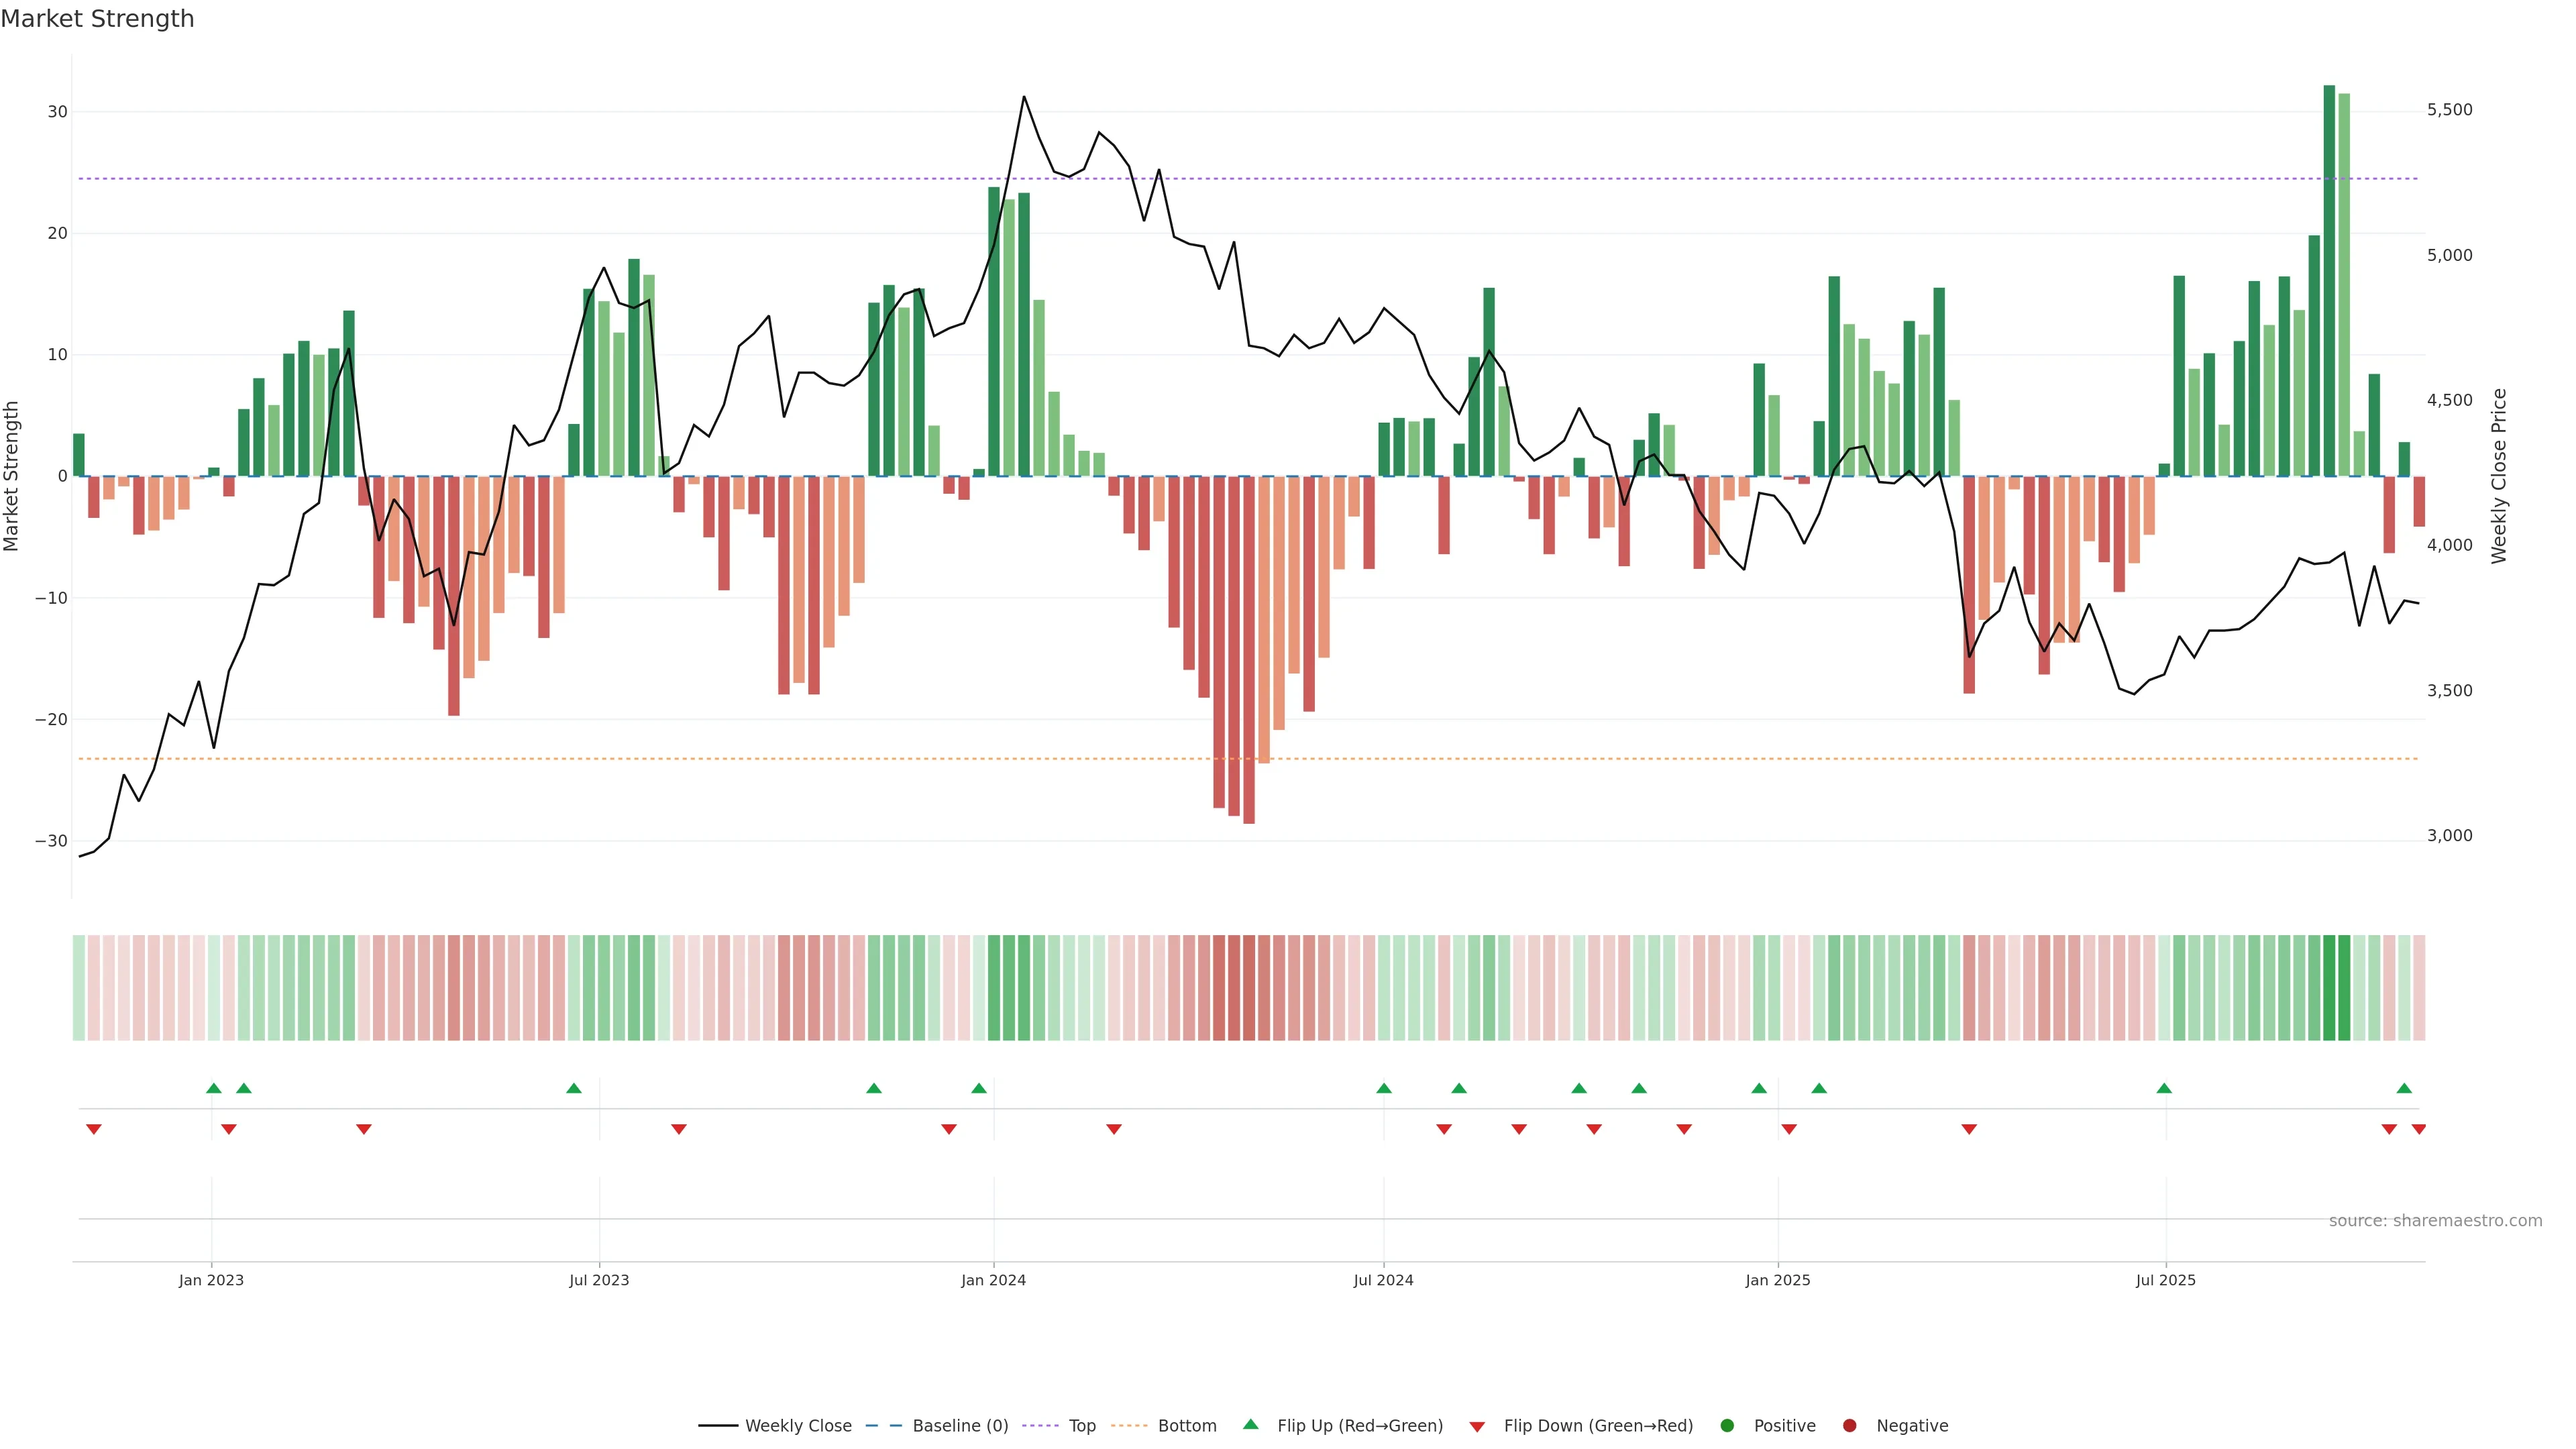Click the Positive green circle legend icon
The width and height of the screenshot is (2576, 1449).
pos(1727,1425)
